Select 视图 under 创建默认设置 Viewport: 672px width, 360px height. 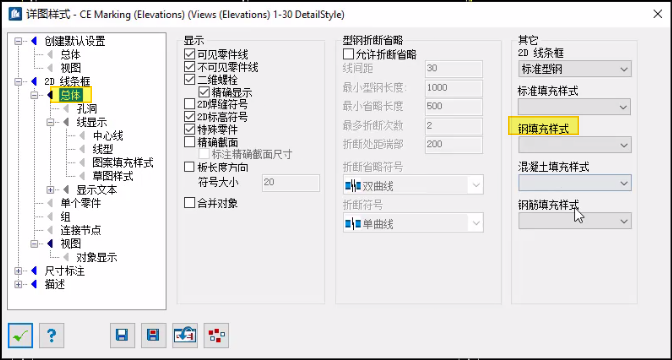pos(70,68)
